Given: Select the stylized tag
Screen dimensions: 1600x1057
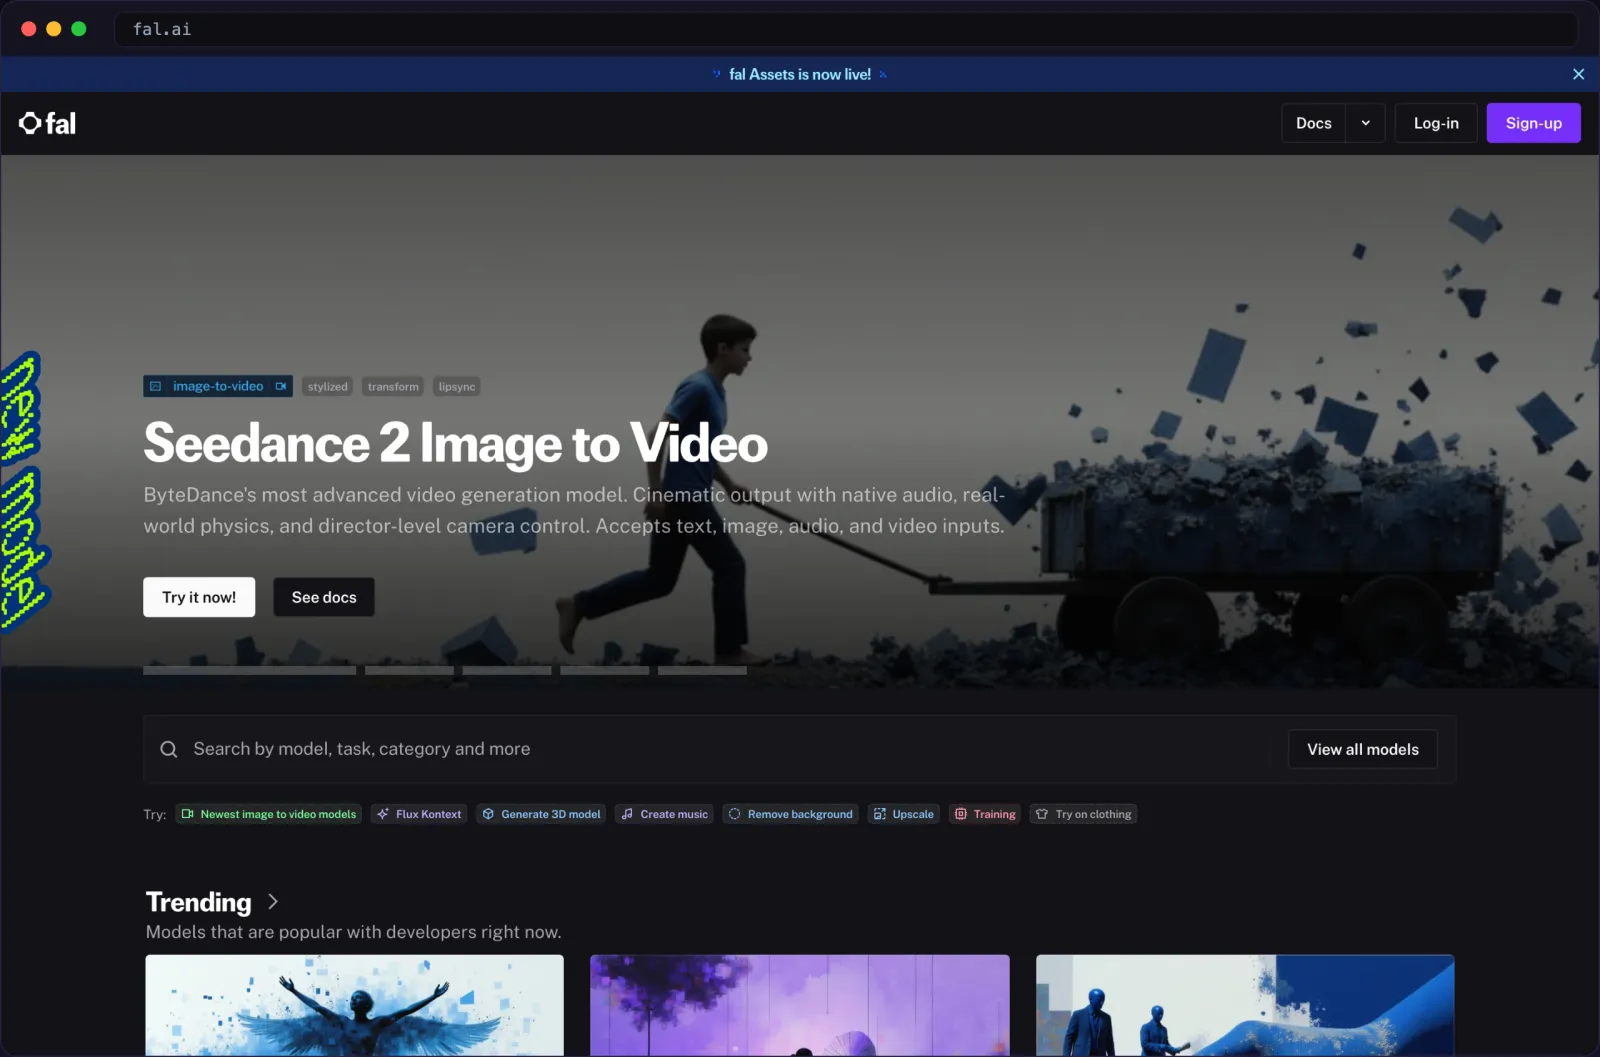Looking at the screenshot, I should point(327,386).
